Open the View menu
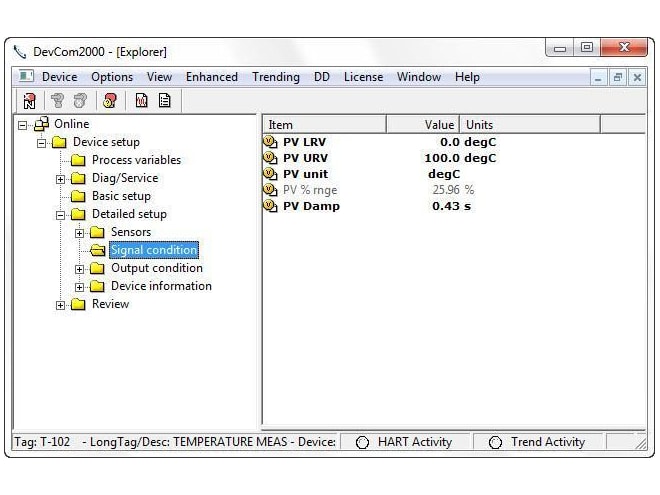This screenshot has width=660, height=495. pos(159,77)
